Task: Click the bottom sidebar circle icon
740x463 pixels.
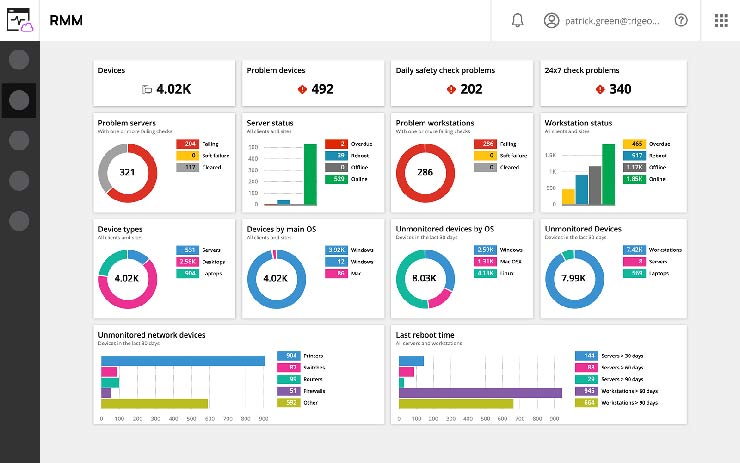Action: 19,220
